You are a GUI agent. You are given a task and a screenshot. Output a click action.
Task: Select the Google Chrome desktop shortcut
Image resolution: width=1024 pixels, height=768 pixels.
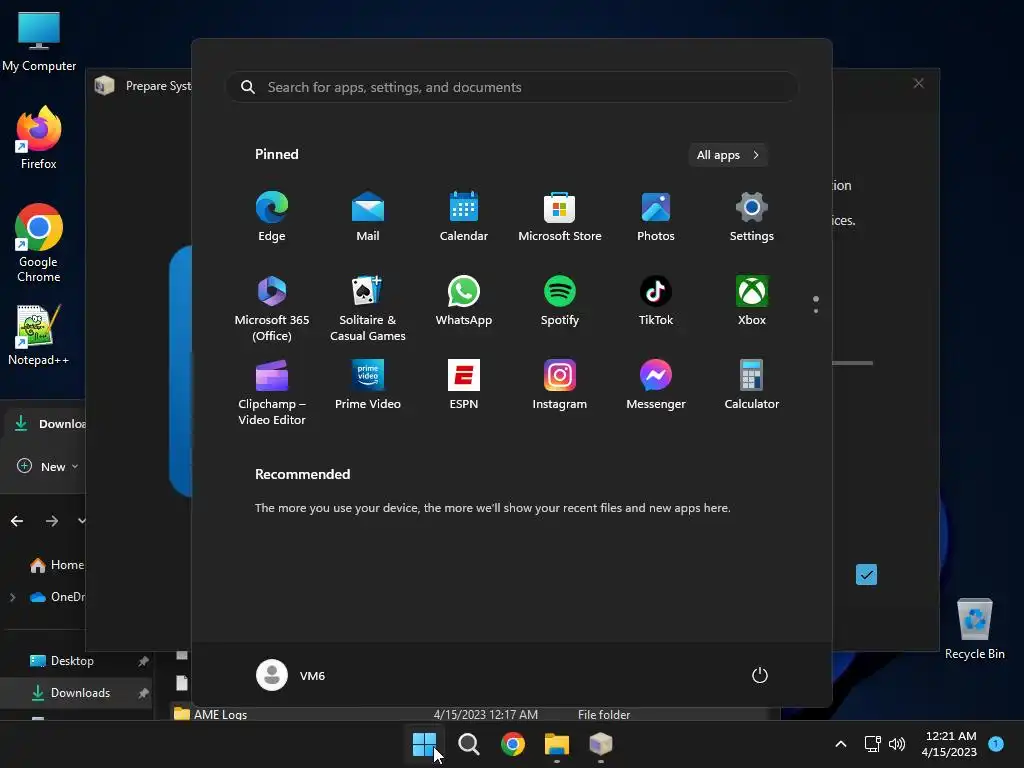pos(39,243)
